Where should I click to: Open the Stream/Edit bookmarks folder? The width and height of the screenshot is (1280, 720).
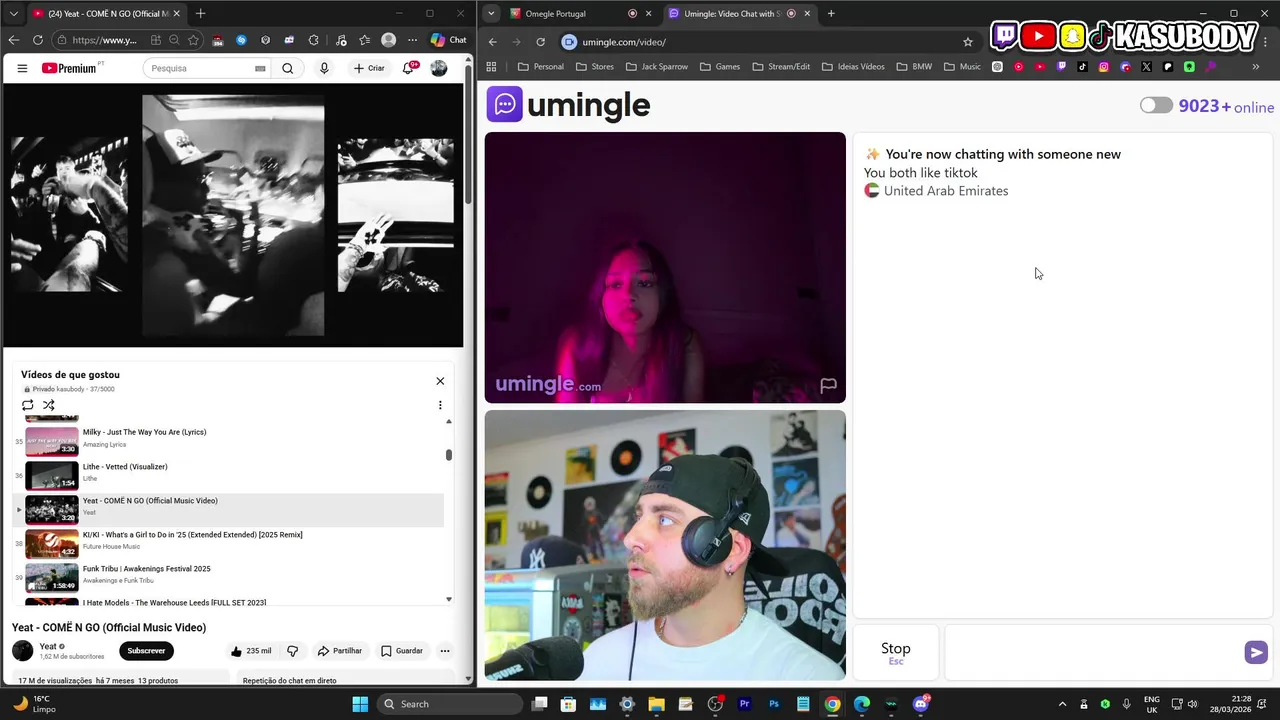tap(780, 67)
